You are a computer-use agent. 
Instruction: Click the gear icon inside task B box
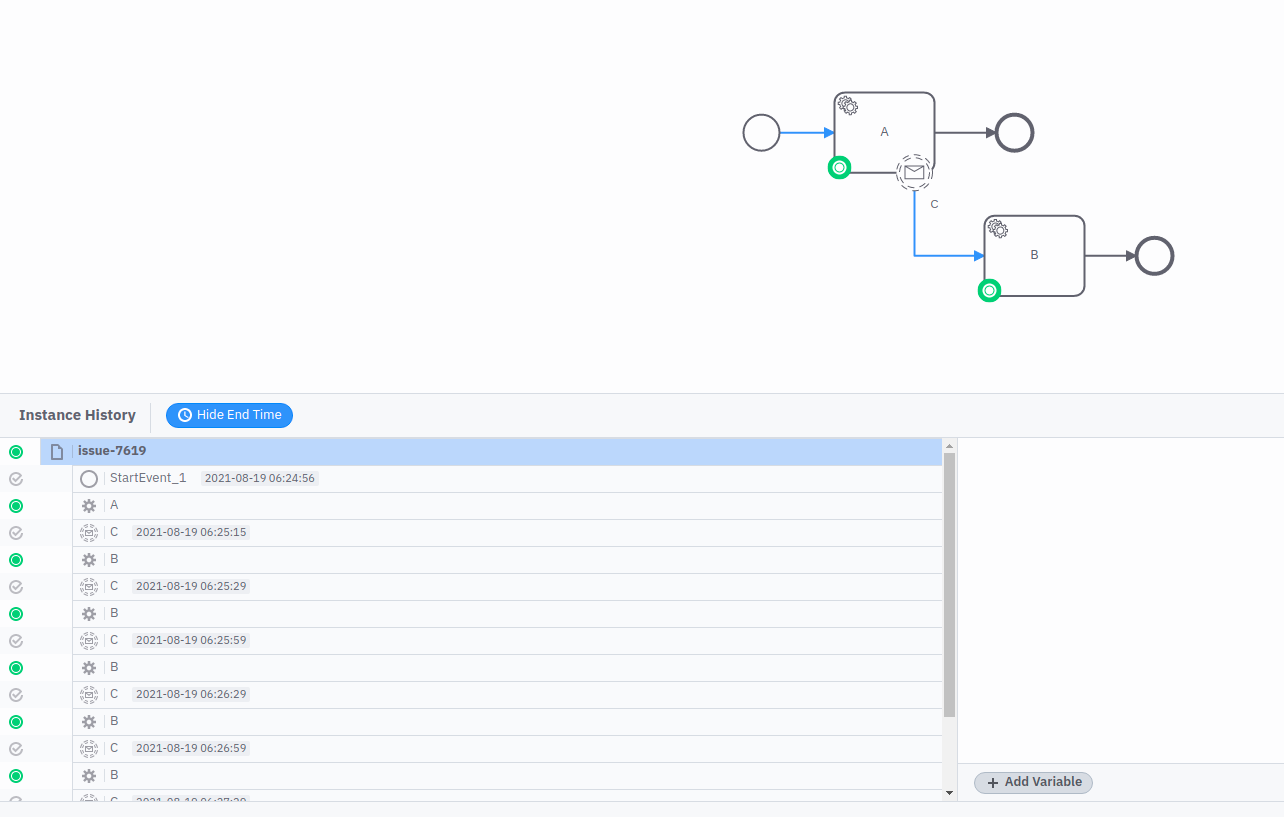(997, 229)
